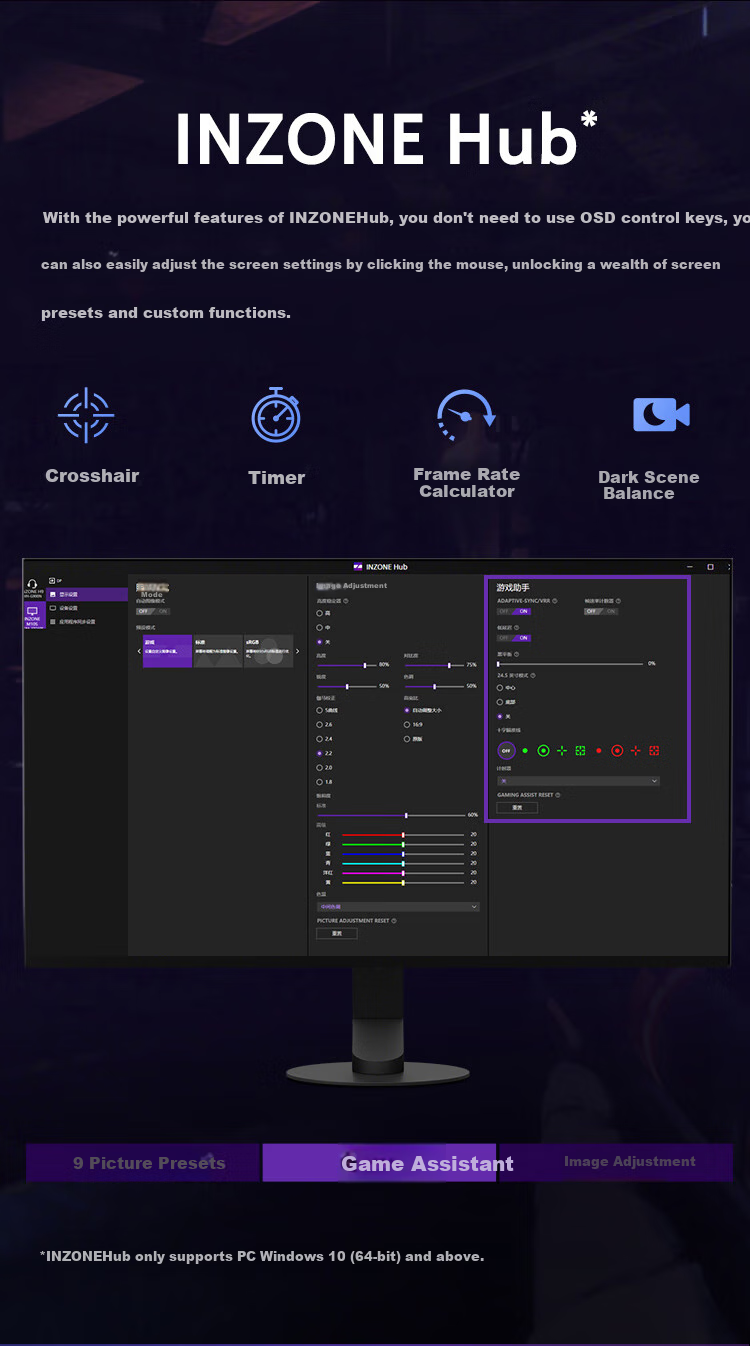
Task: Click the 'INZONE Hub' page heading
Action: point(386,139)
